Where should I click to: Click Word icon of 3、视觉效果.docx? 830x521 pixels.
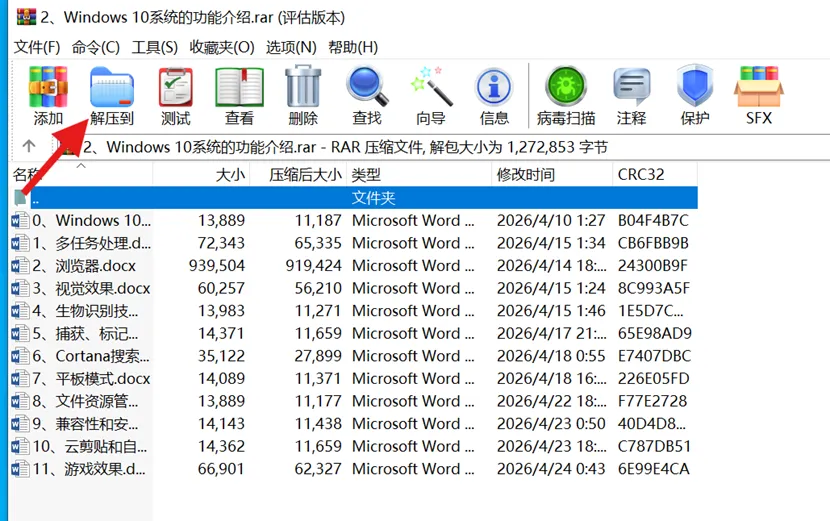(20, 288)
